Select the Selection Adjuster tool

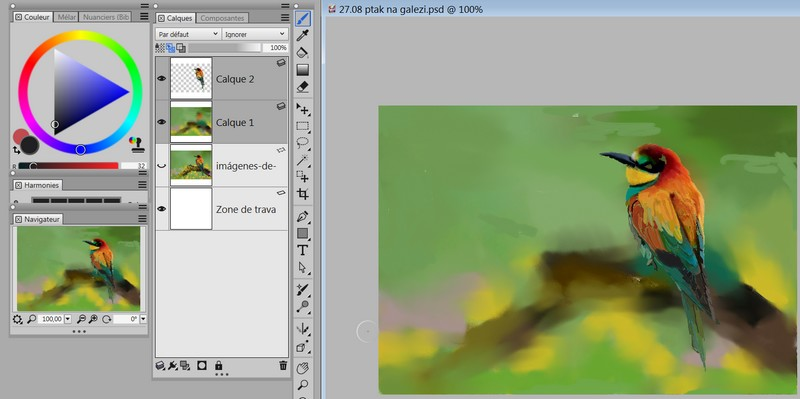click(x=303, y=177)
